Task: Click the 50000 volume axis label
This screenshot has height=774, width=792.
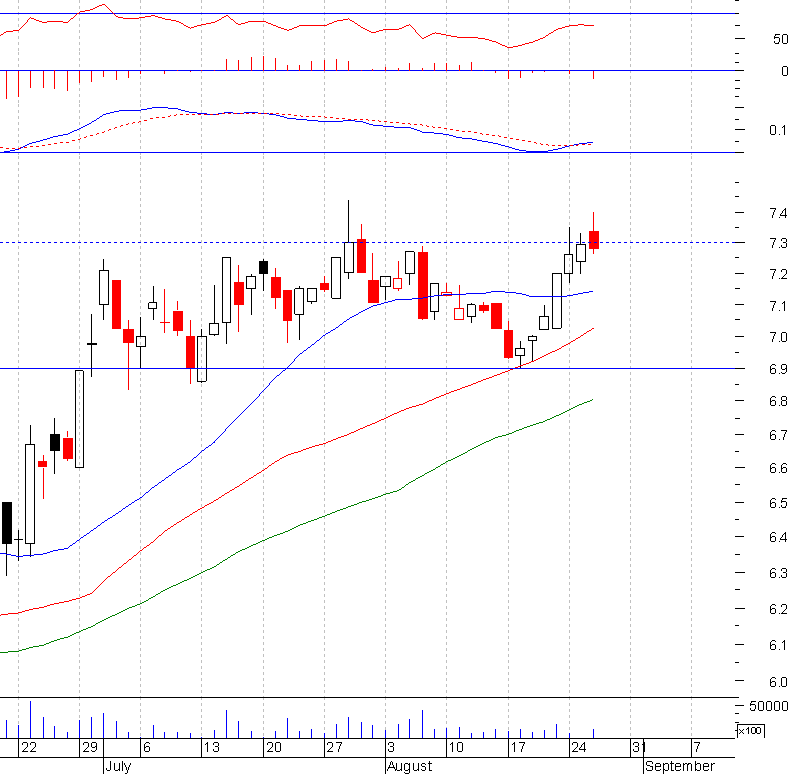Action: (x=768, y=706)
